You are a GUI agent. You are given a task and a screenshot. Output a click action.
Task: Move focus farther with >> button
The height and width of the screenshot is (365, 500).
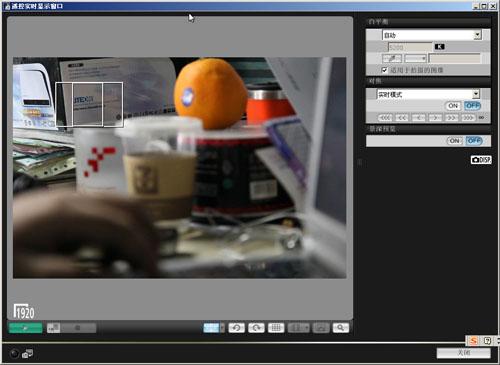[x=451, y=118]
